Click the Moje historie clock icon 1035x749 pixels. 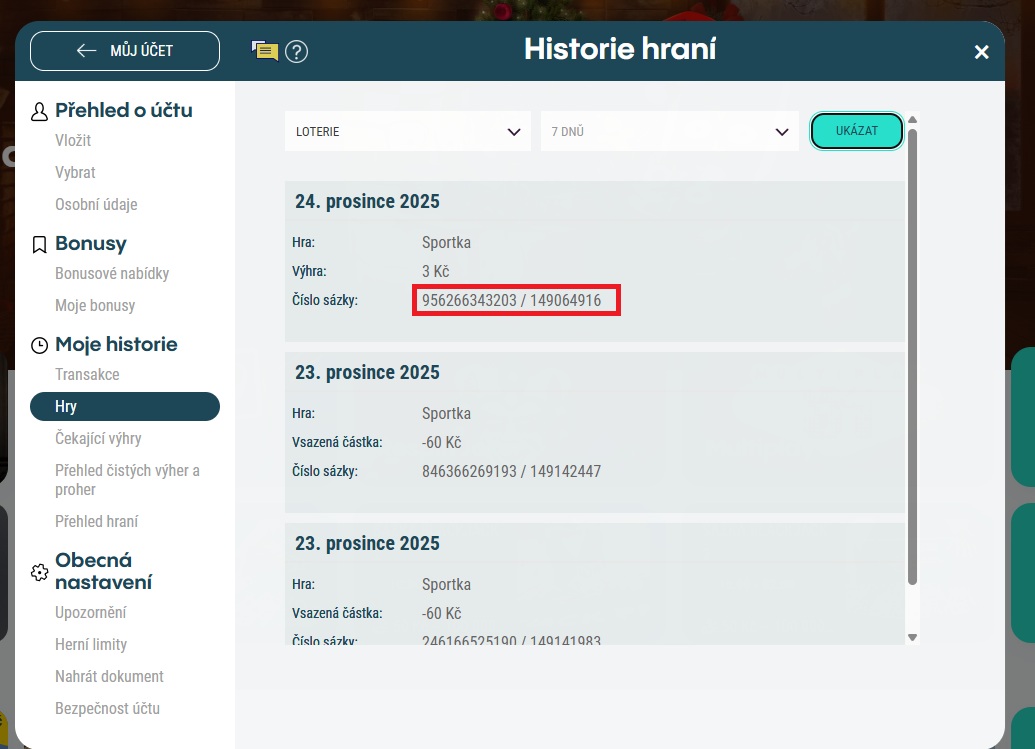39,345
